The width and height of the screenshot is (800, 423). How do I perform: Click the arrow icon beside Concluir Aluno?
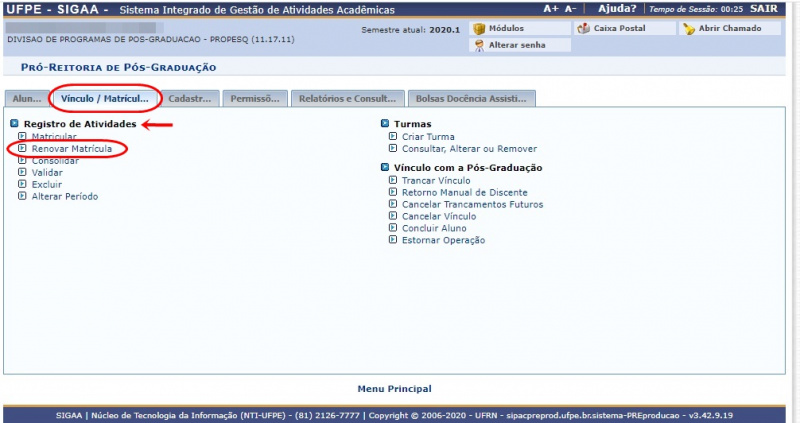click(x=392, y=228)
